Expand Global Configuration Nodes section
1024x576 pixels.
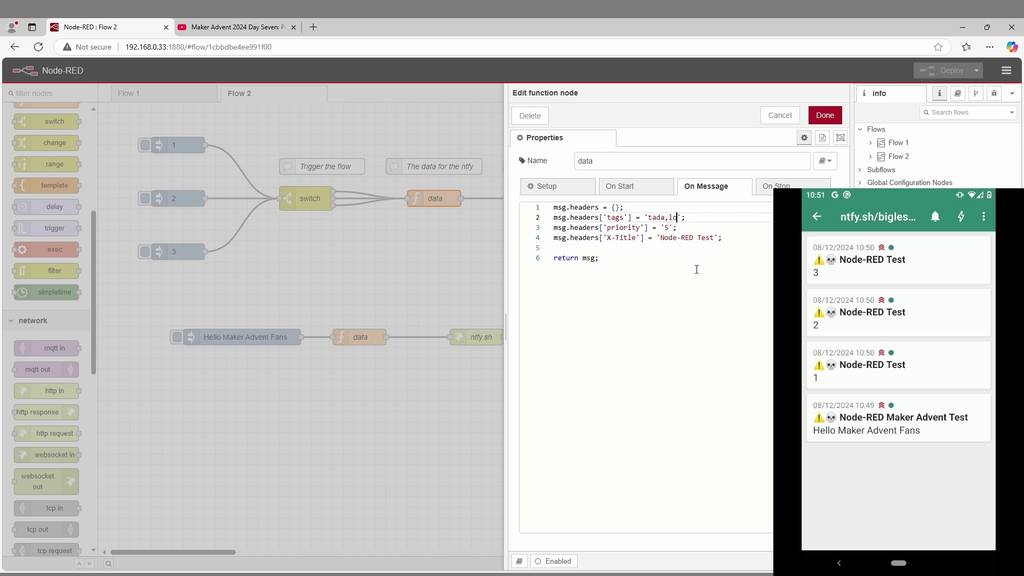[x=860, y=183]
